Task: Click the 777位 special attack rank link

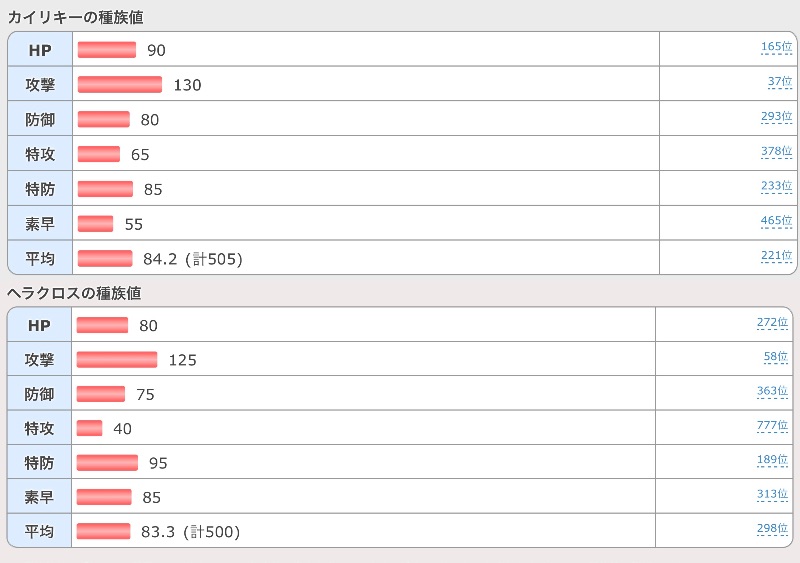Action: coord(772,427)
